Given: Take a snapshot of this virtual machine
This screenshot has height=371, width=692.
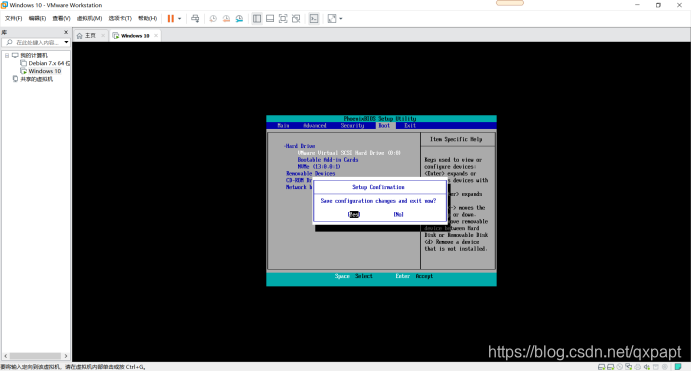Looking at the screenshot, I should pos(213,19).
